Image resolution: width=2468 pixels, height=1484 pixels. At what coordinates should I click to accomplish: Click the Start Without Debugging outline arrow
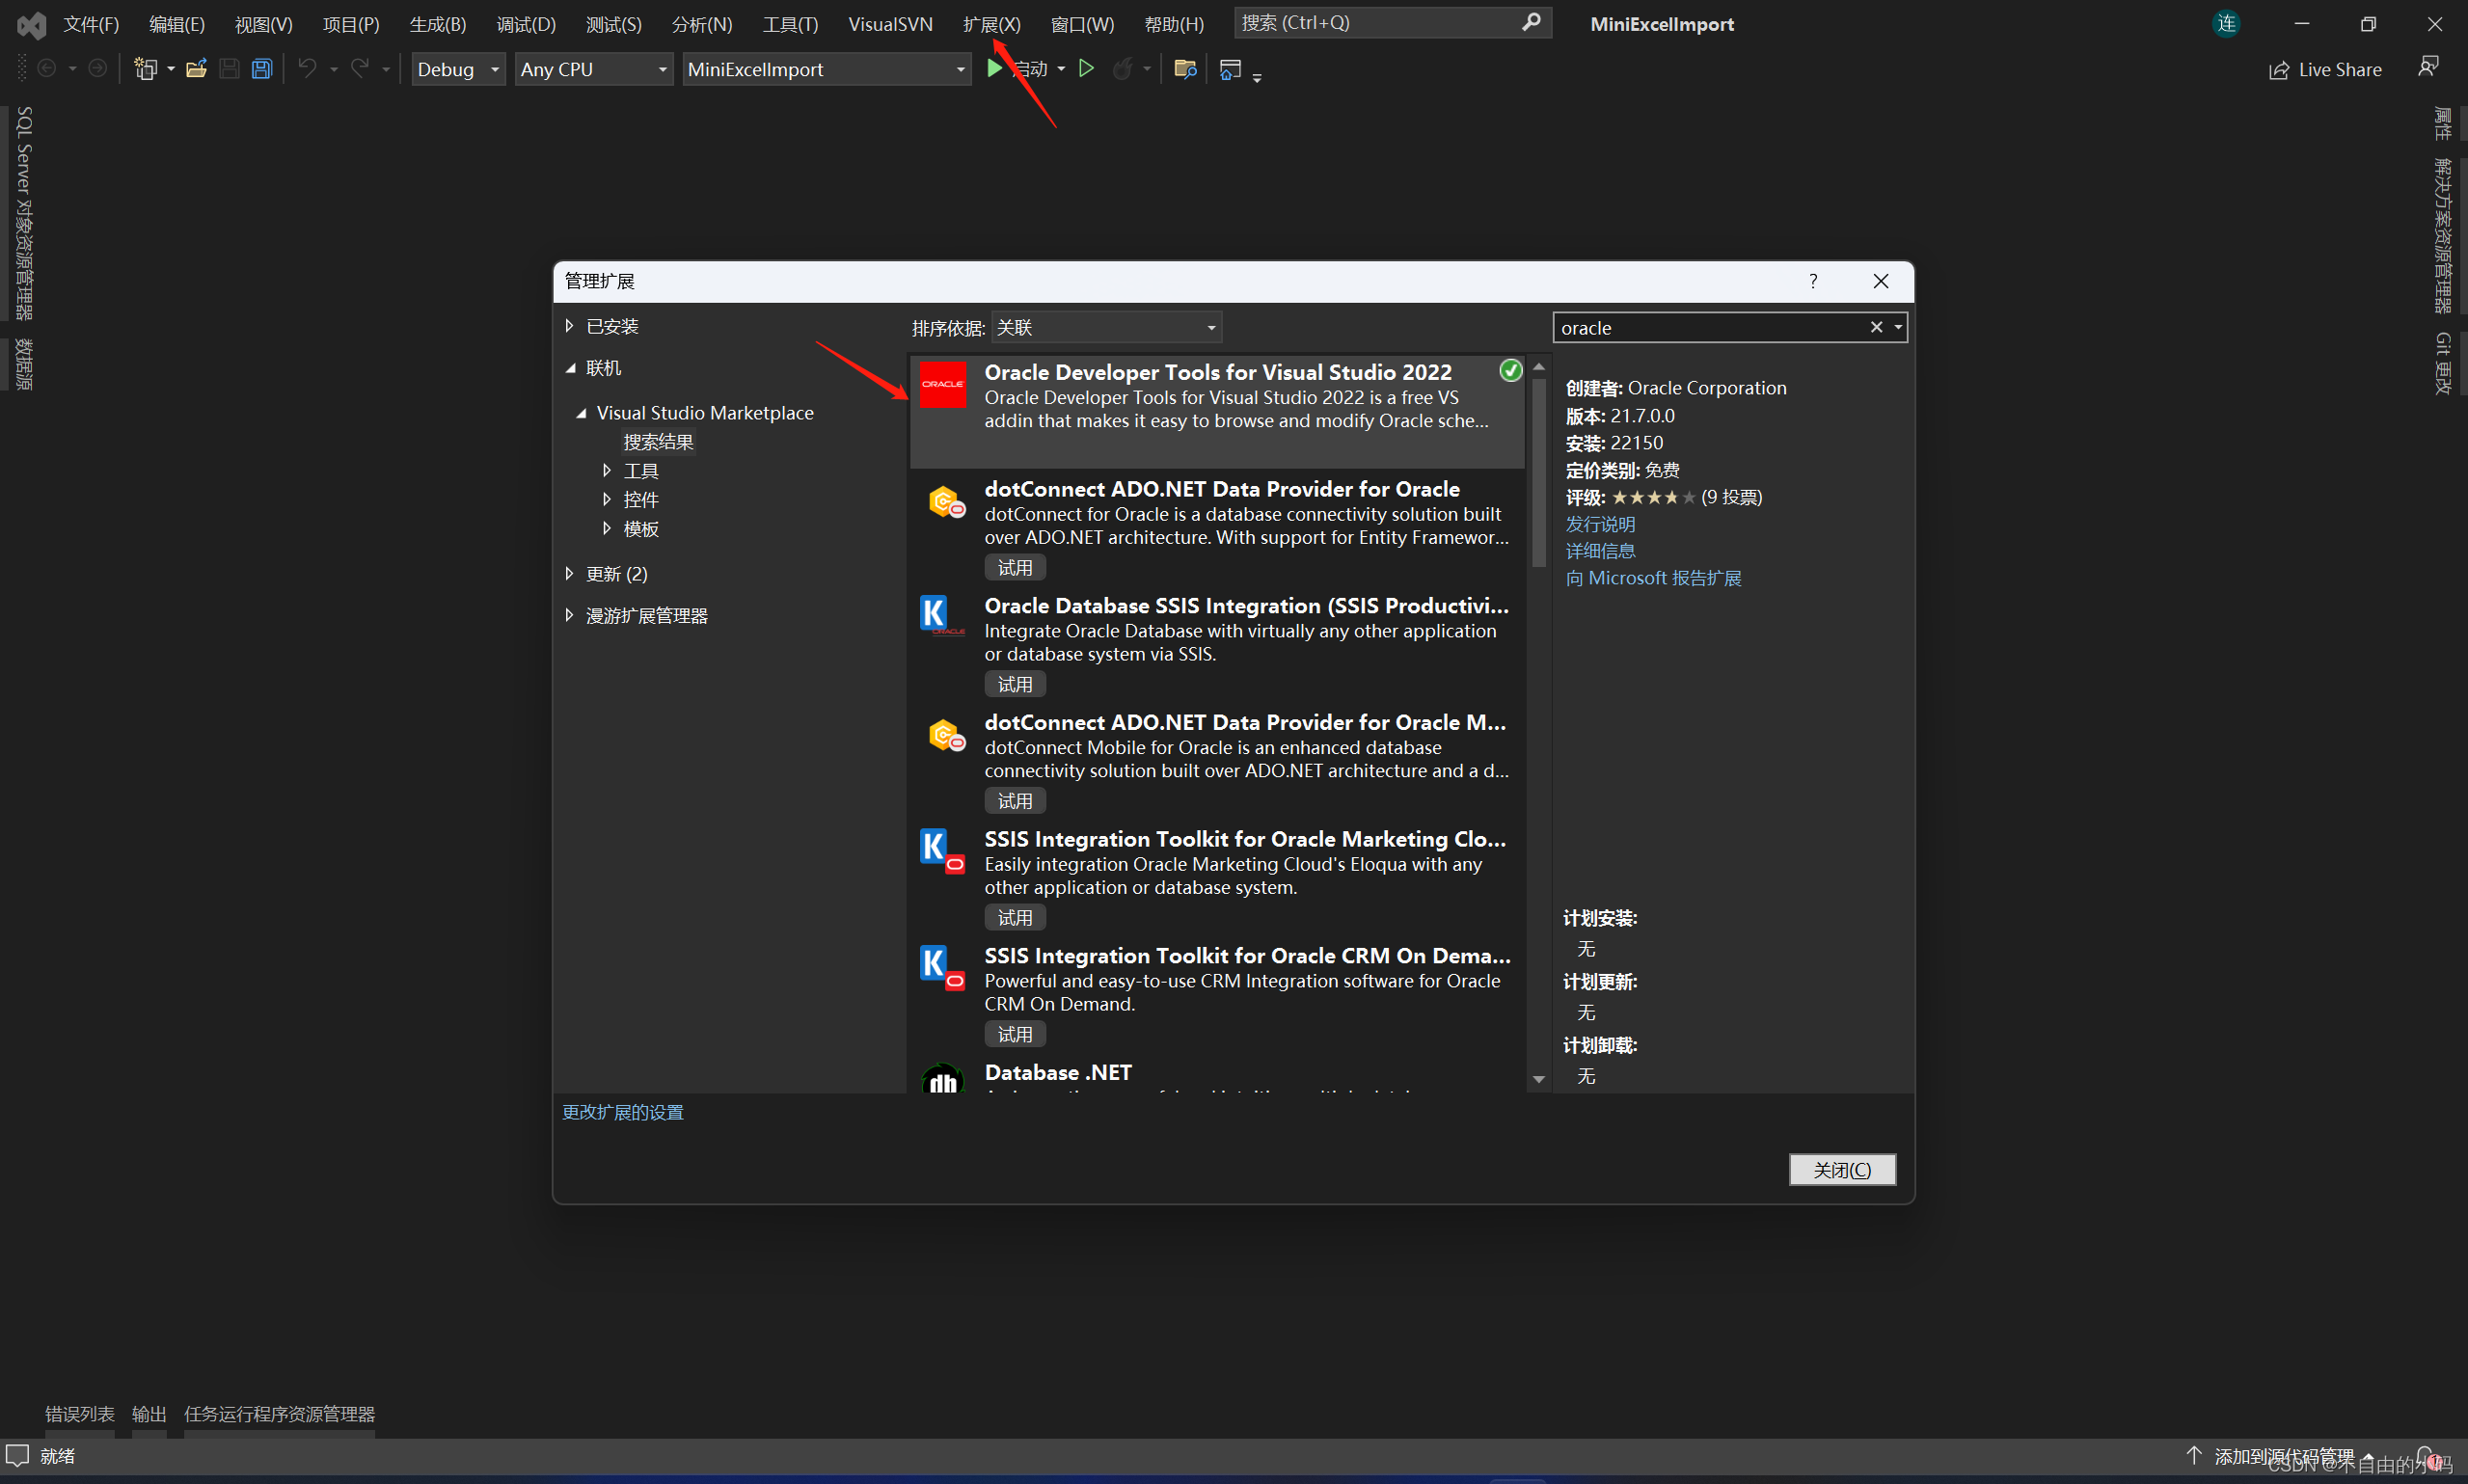[x=1087, y=68]
